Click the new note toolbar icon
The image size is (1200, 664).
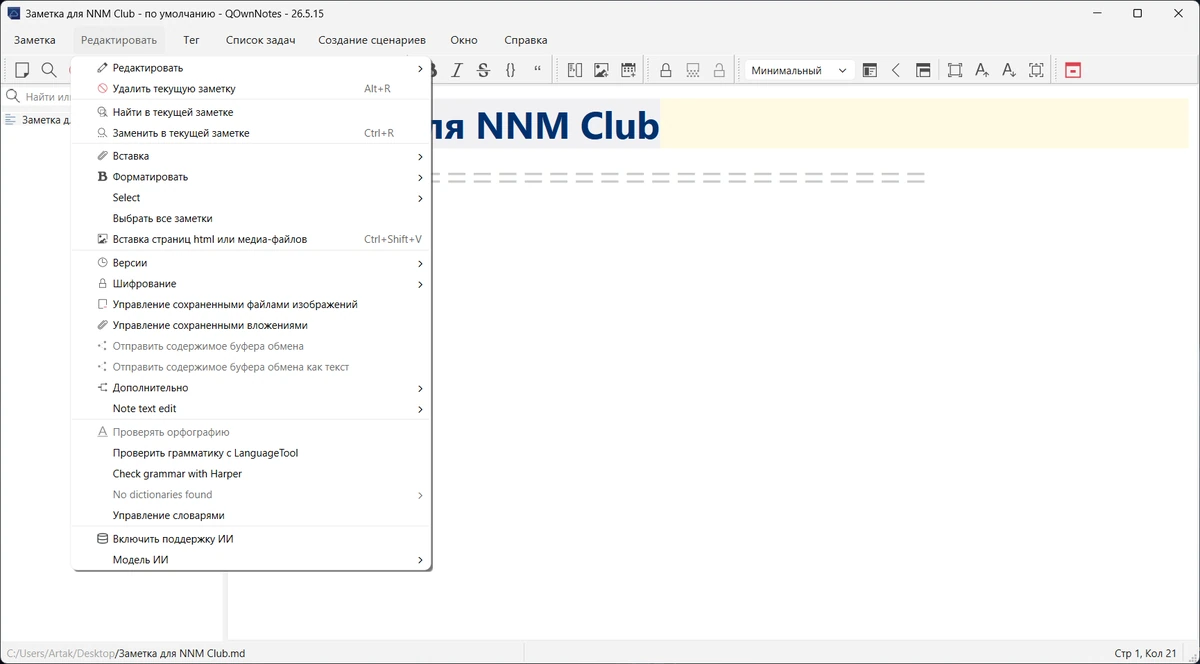pos(22,70)
